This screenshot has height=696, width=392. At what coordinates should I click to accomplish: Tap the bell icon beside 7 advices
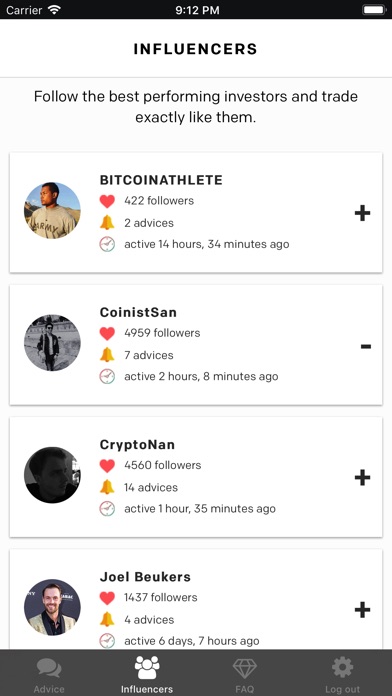(107, 355)
